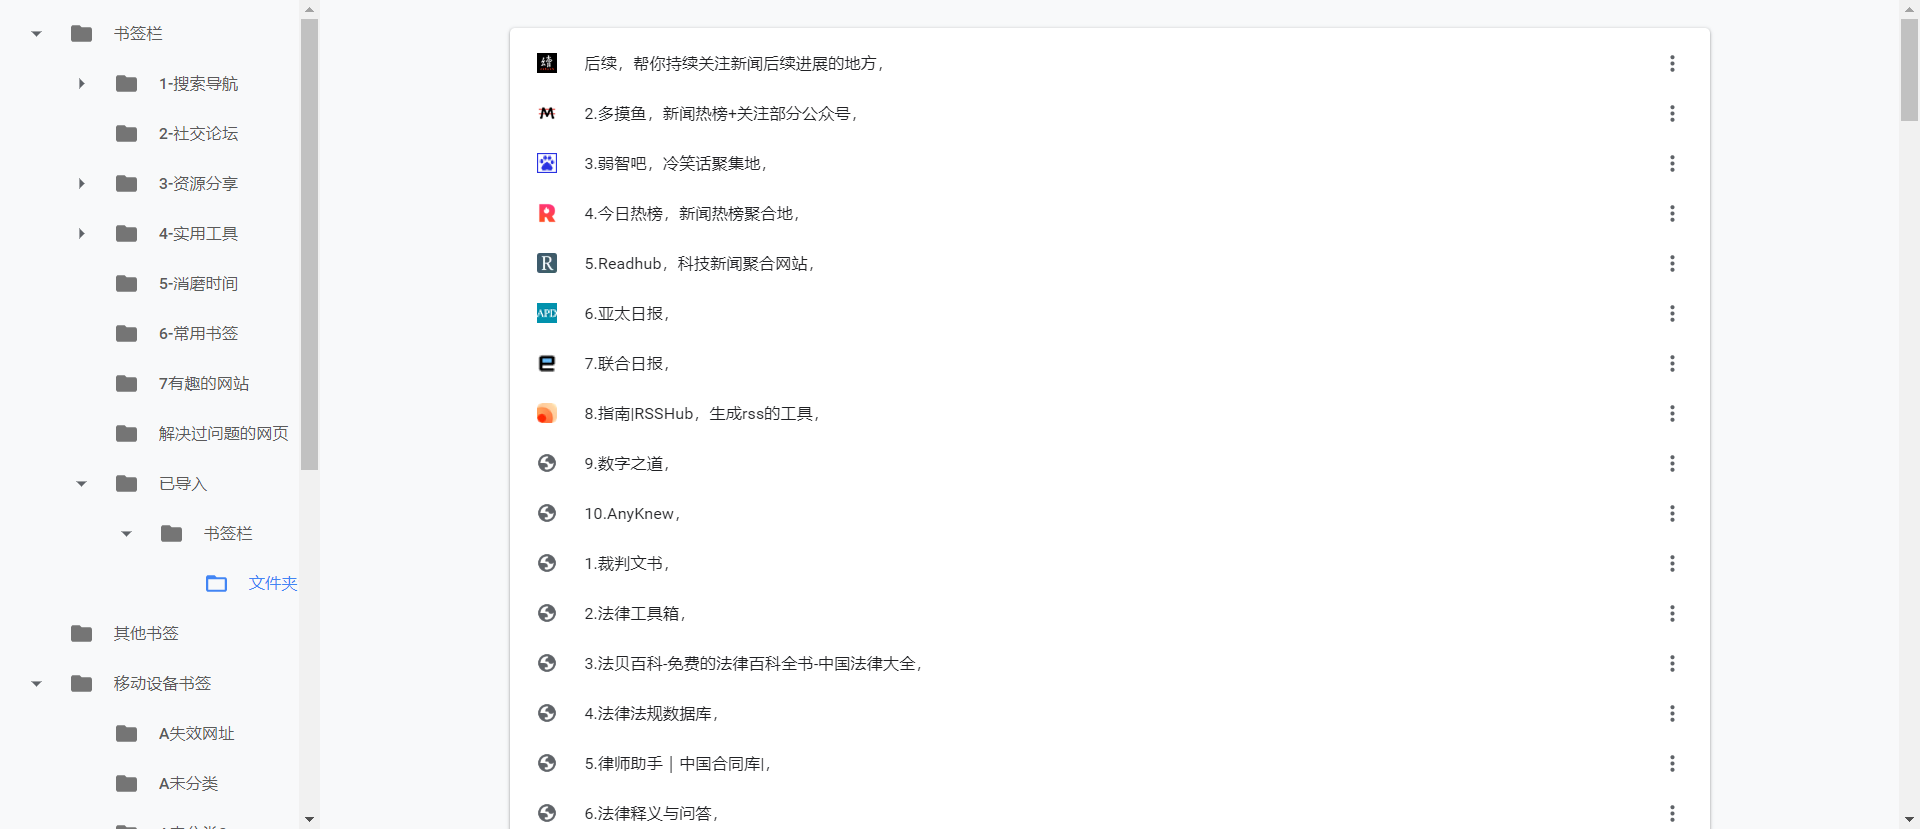The image size is (1920, 829).
Task: Open more actions for 1.裁判文书 bookmark
Action: 1672,563
